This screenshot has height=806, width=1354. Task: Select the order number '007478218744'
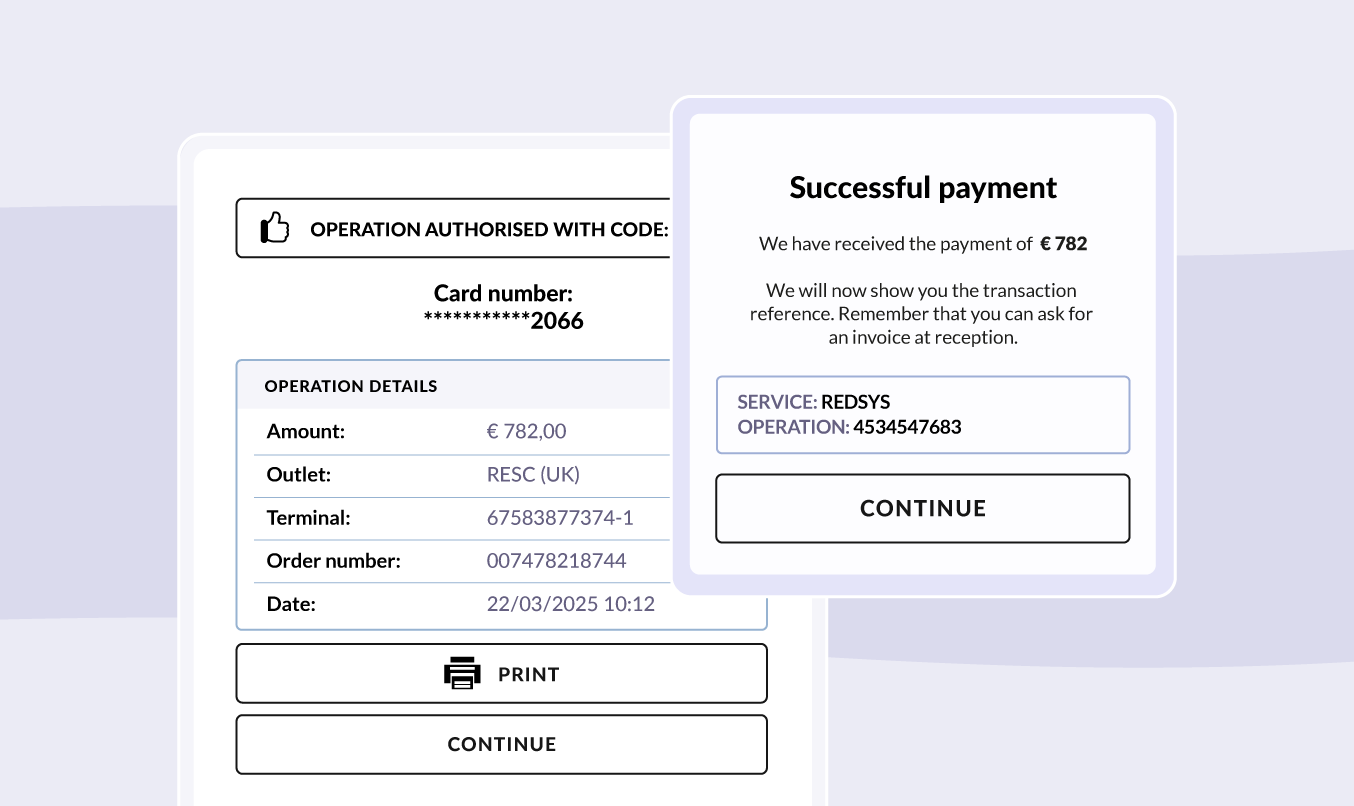[556, 561]
